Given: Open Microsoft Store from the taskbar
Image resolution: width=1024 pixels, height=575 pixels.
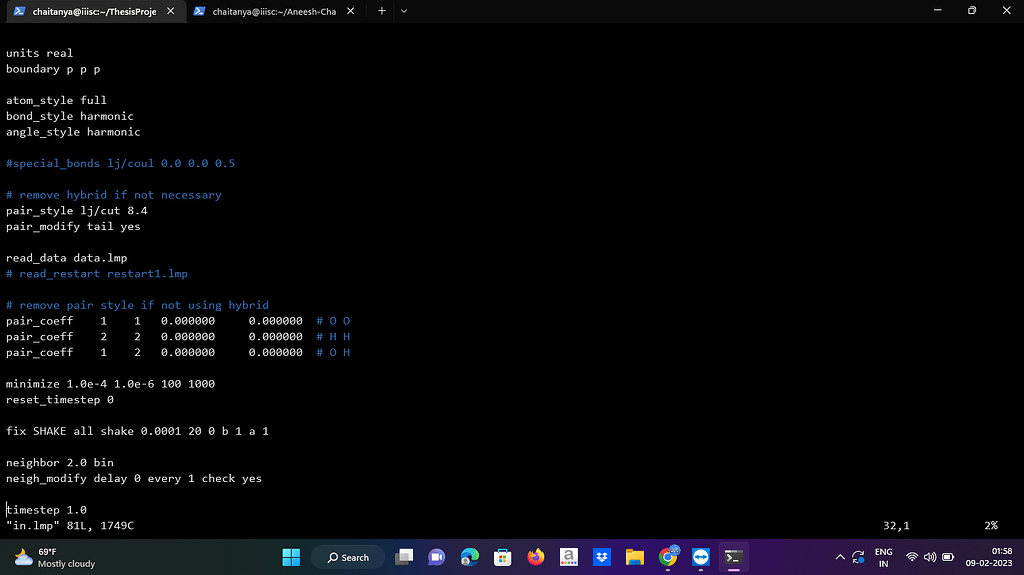Looking at the screenshot, I should pos(503,557).
